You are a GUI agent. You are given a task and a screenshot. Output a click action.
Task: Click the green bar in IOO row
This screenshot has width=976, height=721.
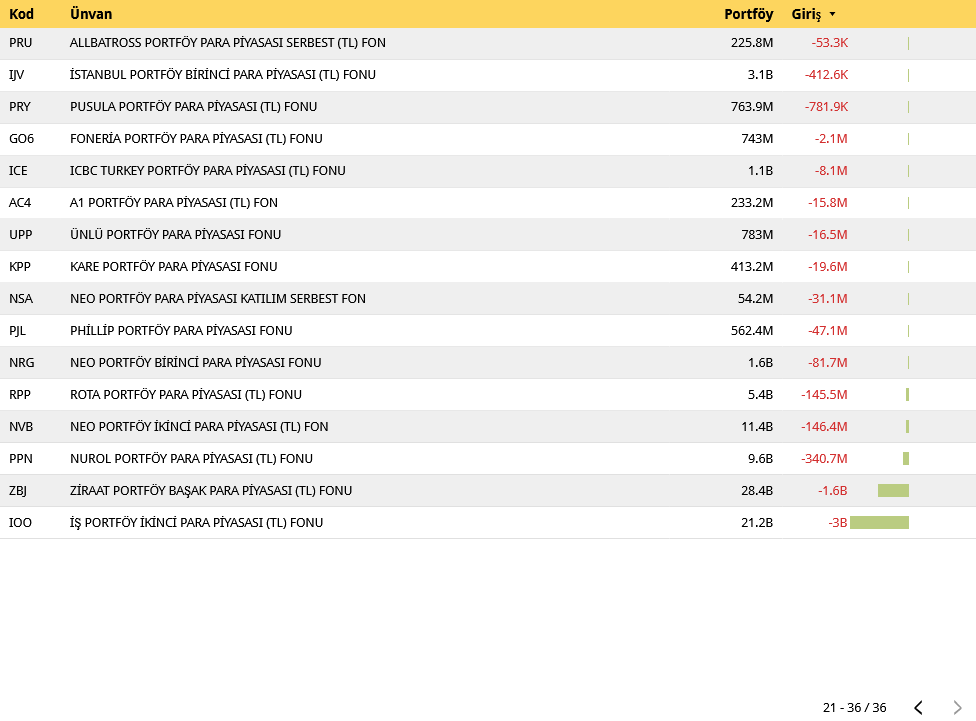pos(880,522)
